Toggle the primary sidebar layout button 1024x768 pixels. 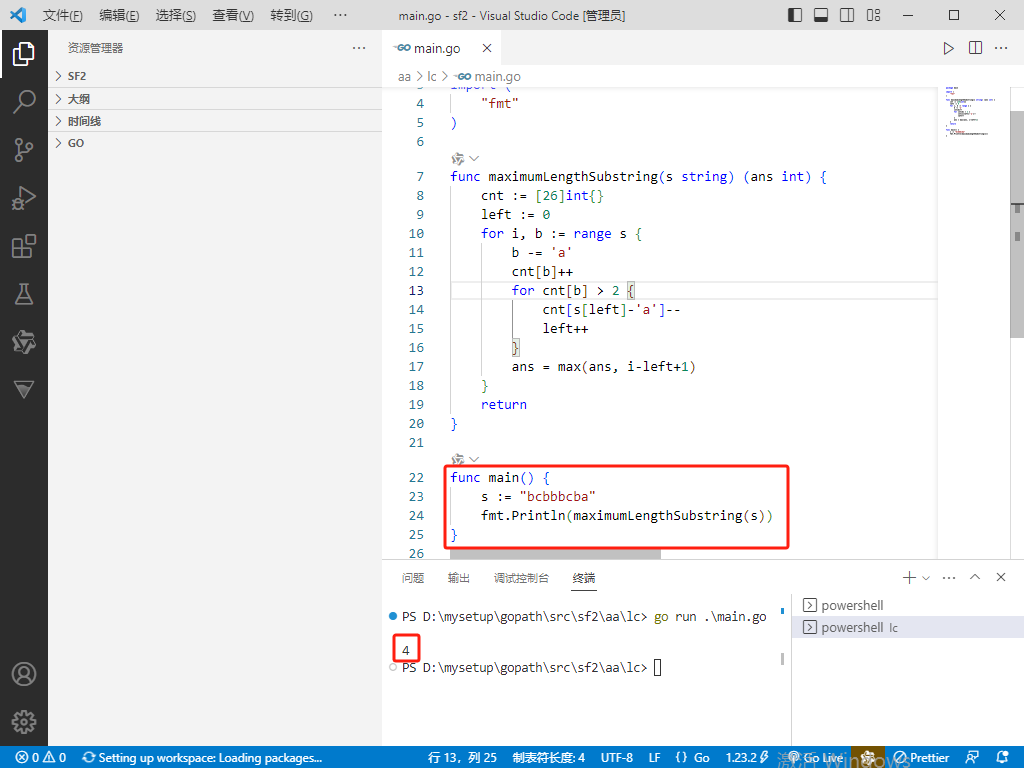[795, 15]
